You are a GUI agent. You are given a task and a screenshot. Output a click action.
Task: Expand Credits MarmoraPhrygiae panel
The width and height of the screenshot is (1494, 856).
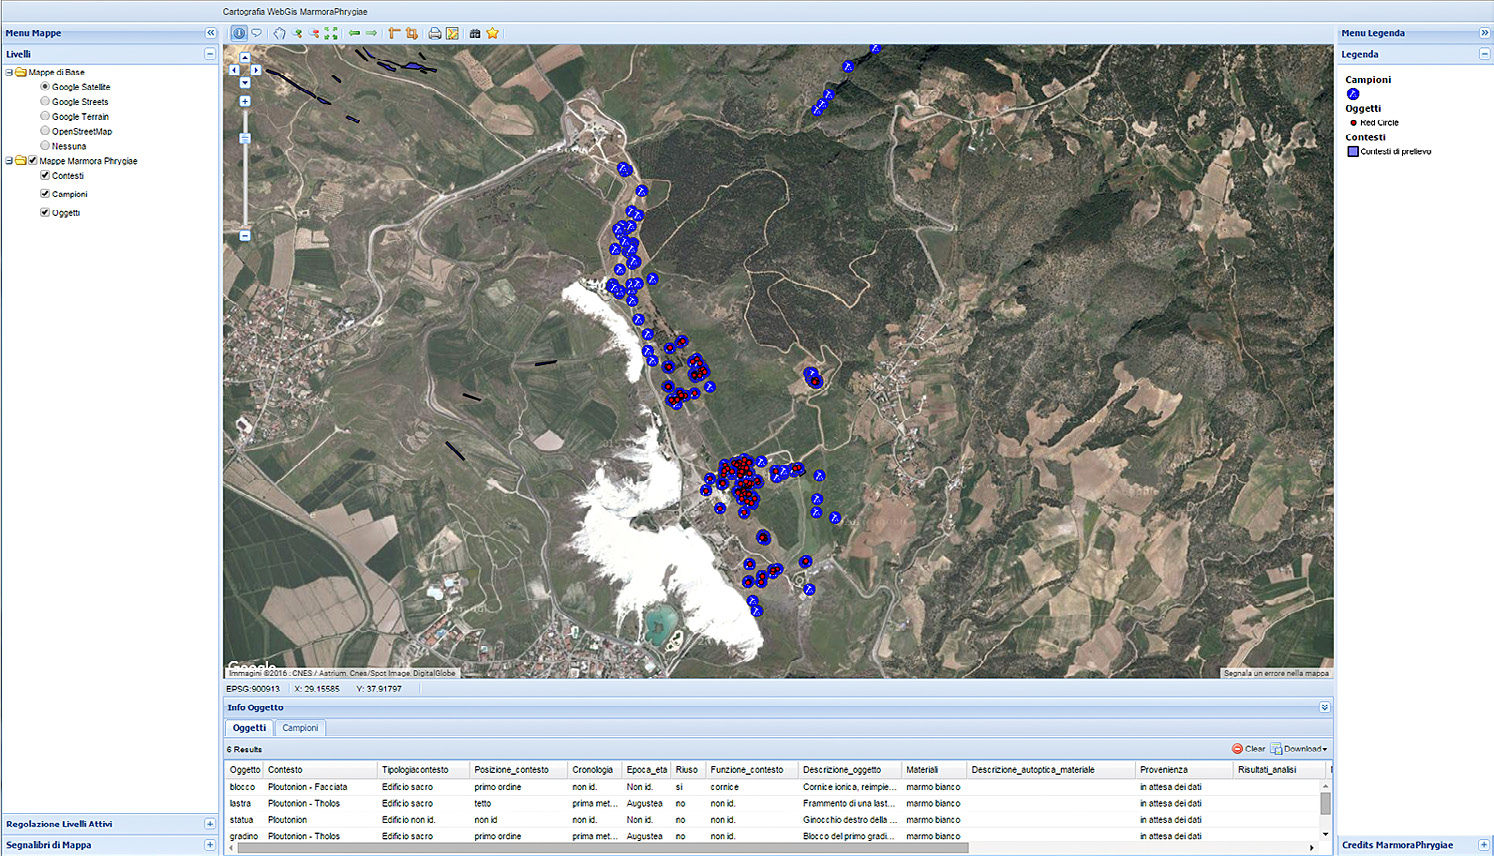1484,845
